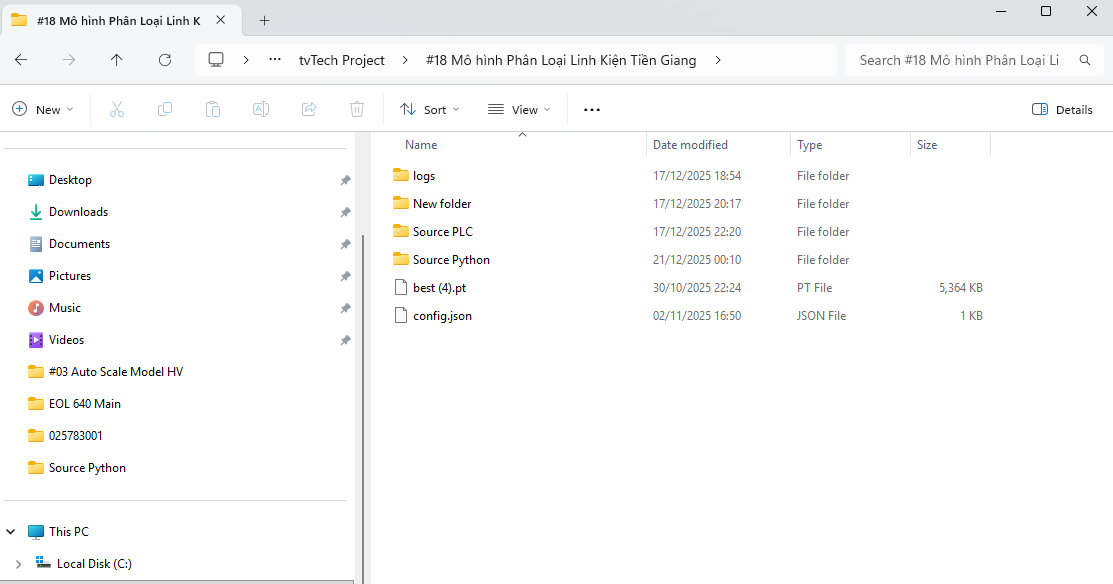Click the Copy icon in toolbar
Image resolution: width=1113 pixels, height=584 pixels.
[165, 109]
